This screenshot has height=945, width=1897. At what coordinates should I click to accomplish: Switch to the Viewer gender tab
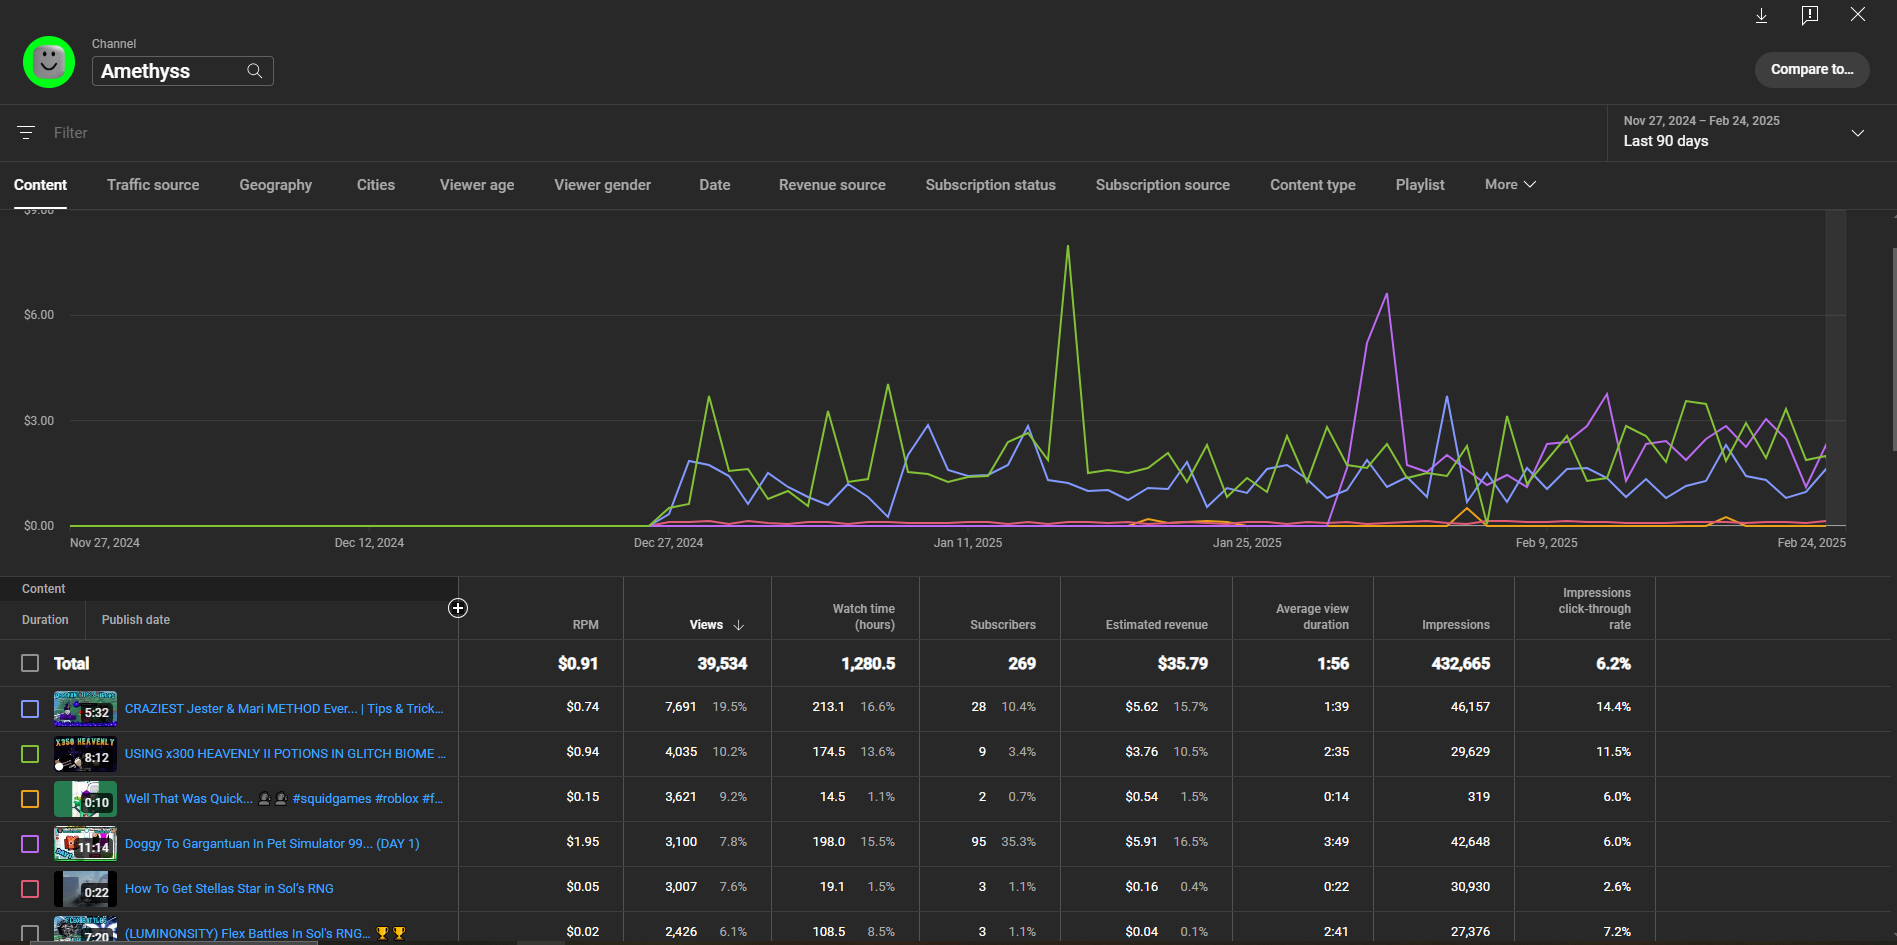603,185
